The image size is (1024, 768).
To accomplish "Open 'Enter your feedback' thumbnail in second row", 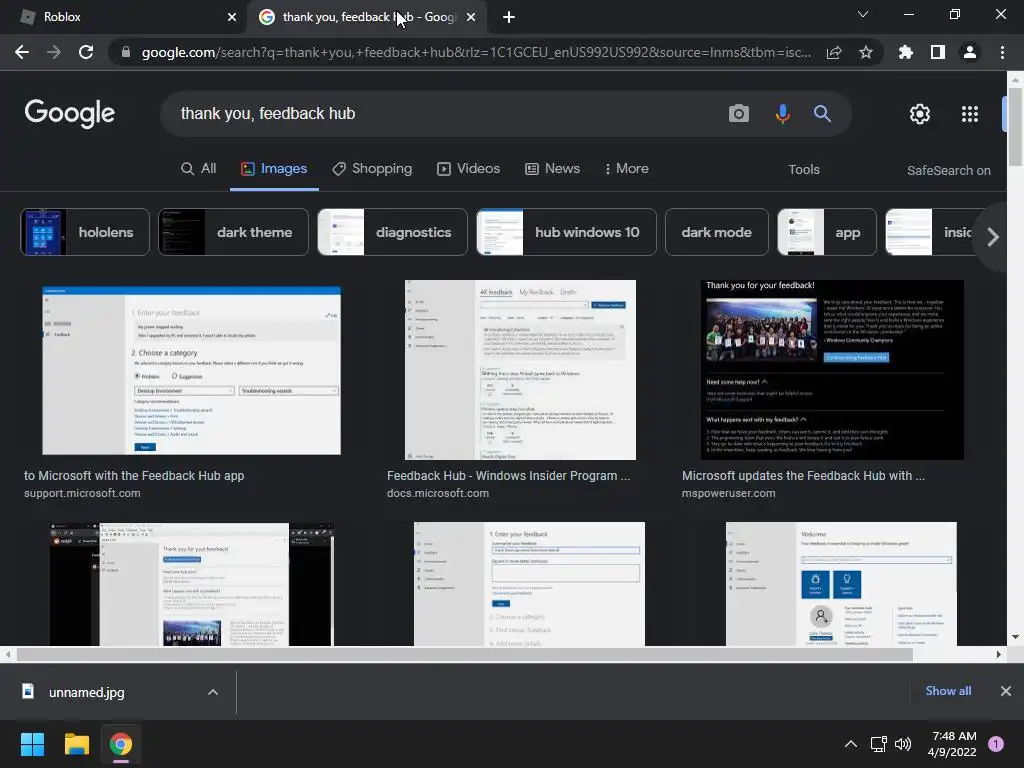I will [x=529, y=584].
